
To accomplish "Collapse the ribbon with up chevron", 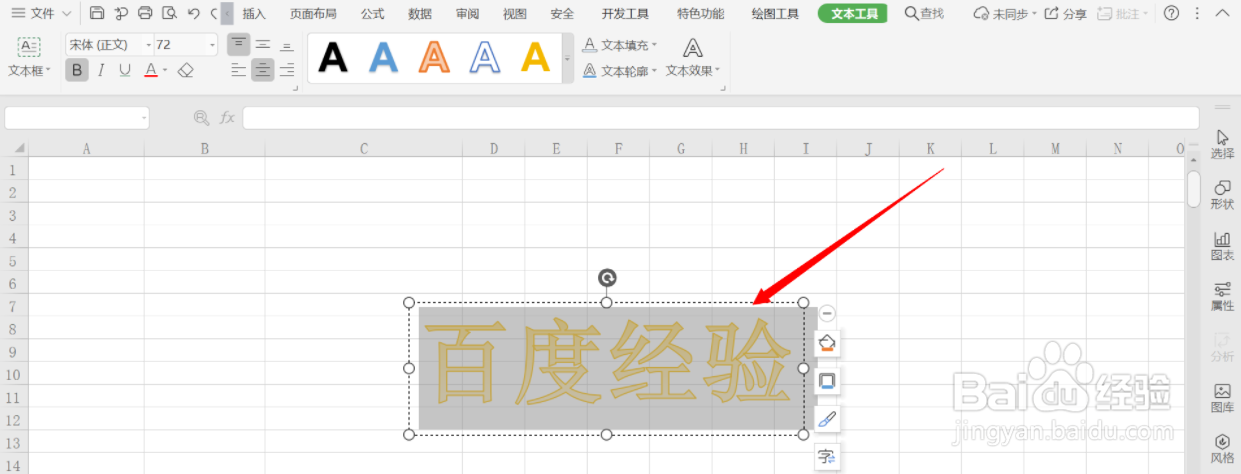I will pos(1222,13).
